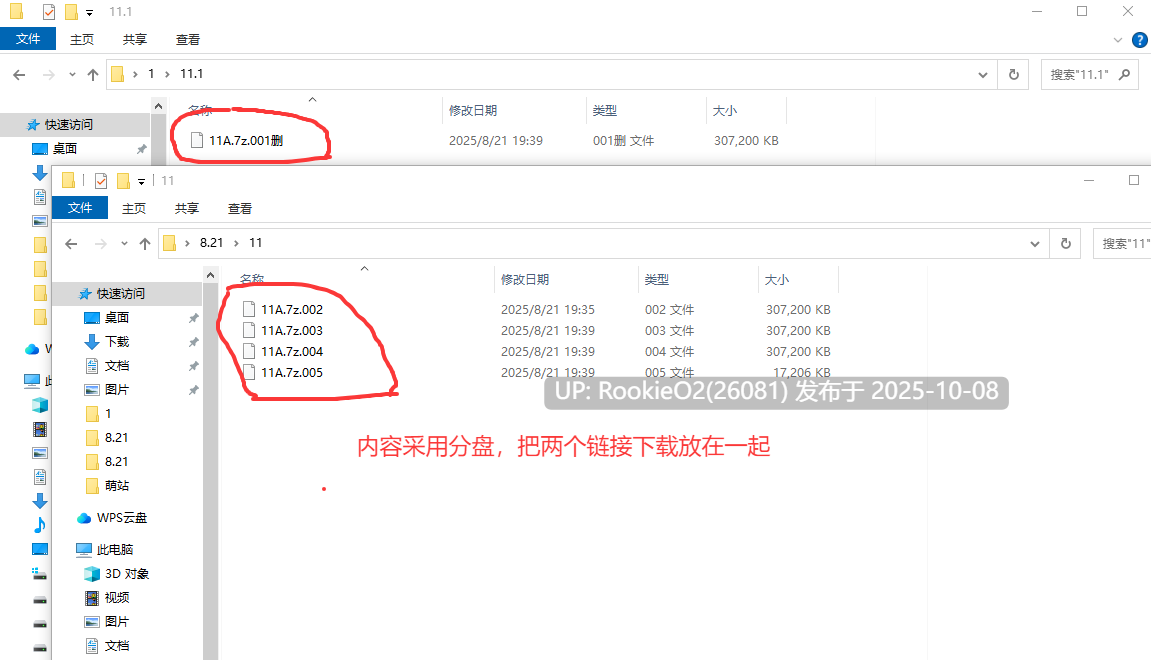This screenshot has width=1151, height=660.
Task: Select the file 11A.7z.005
Action: click(291, 373)
